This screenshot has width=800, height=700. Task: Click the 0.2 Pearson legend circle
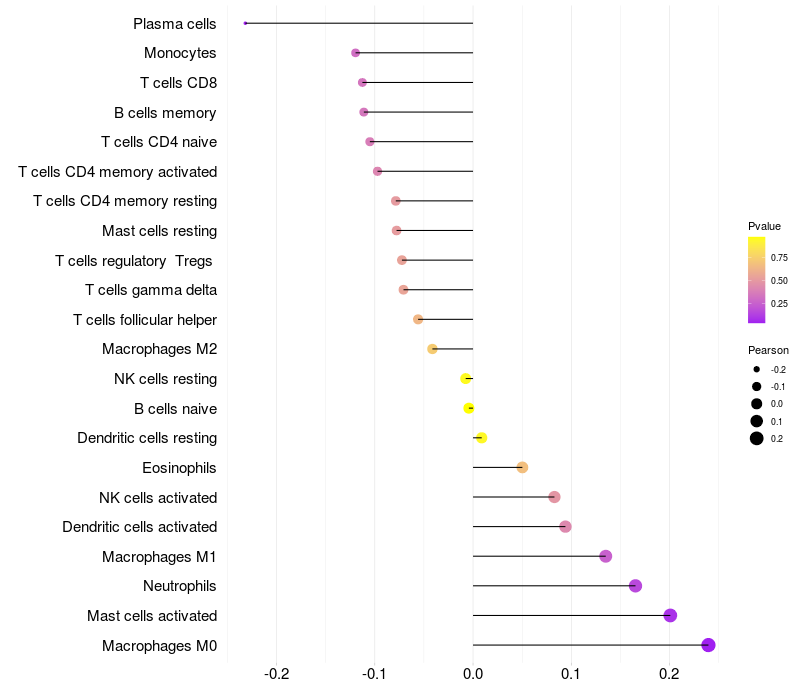click(757, 438)
